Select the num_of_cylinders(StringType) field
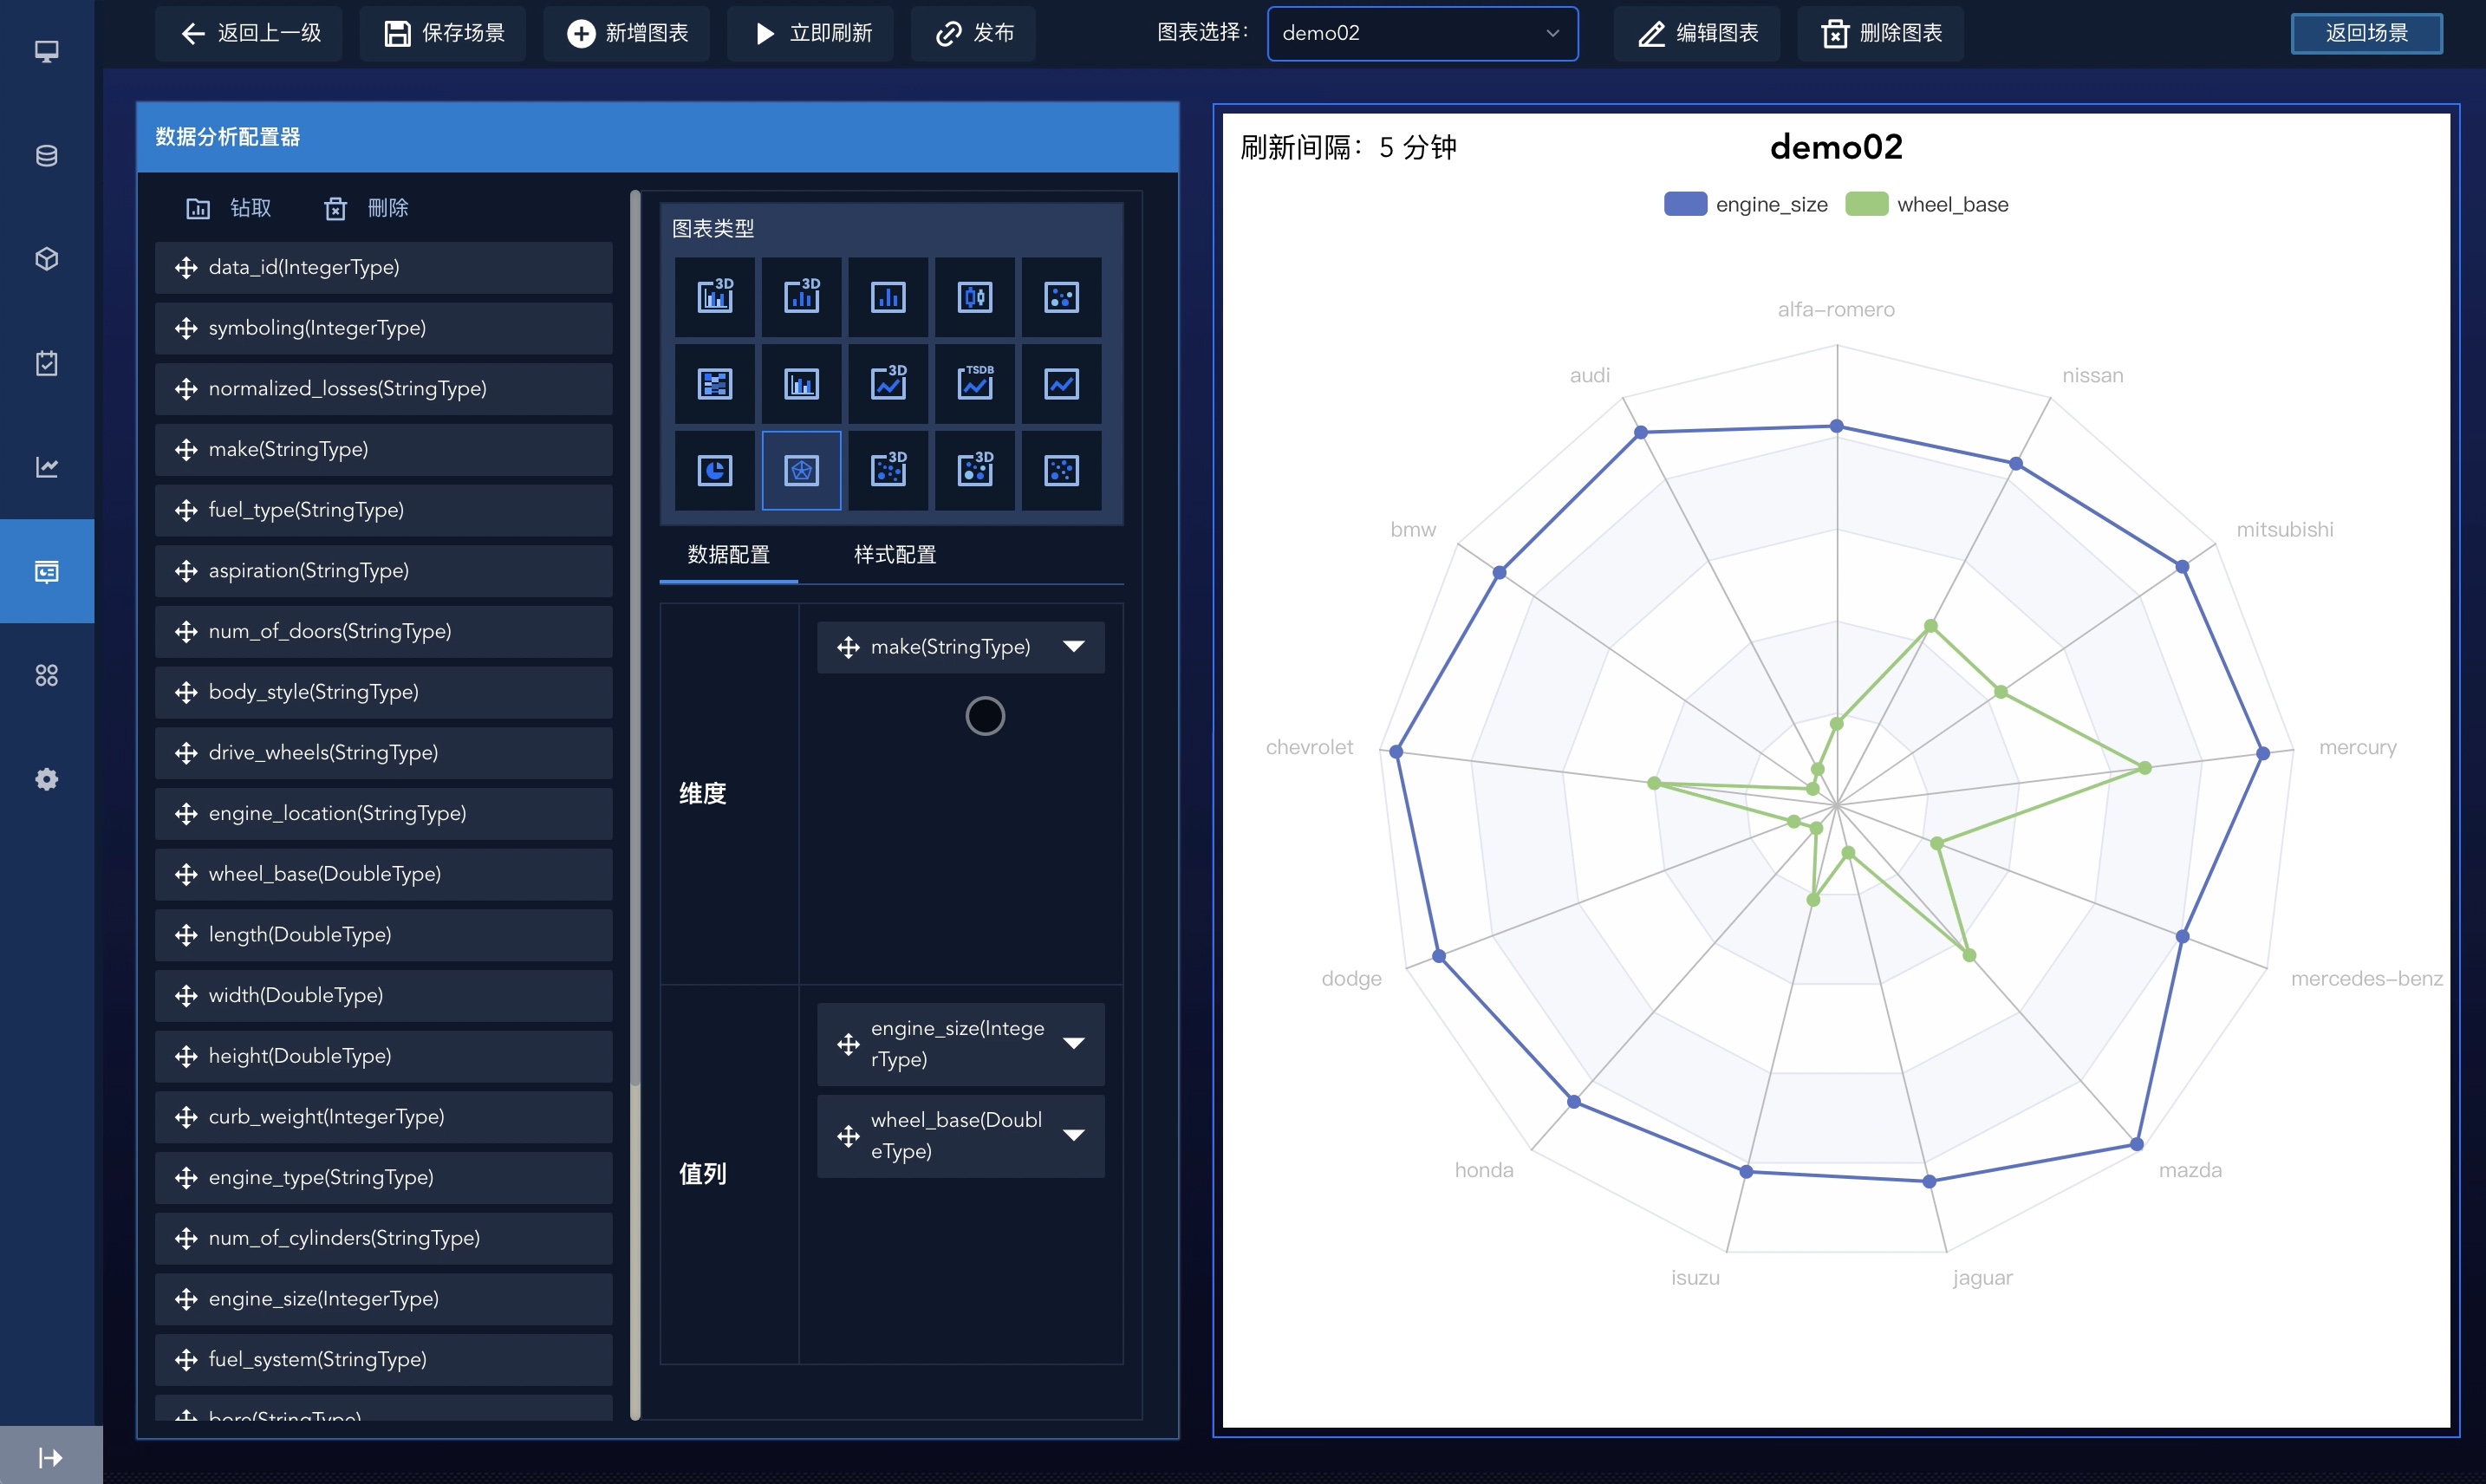Screen dimensions: 2486x1484 [x=384, y=1238]
